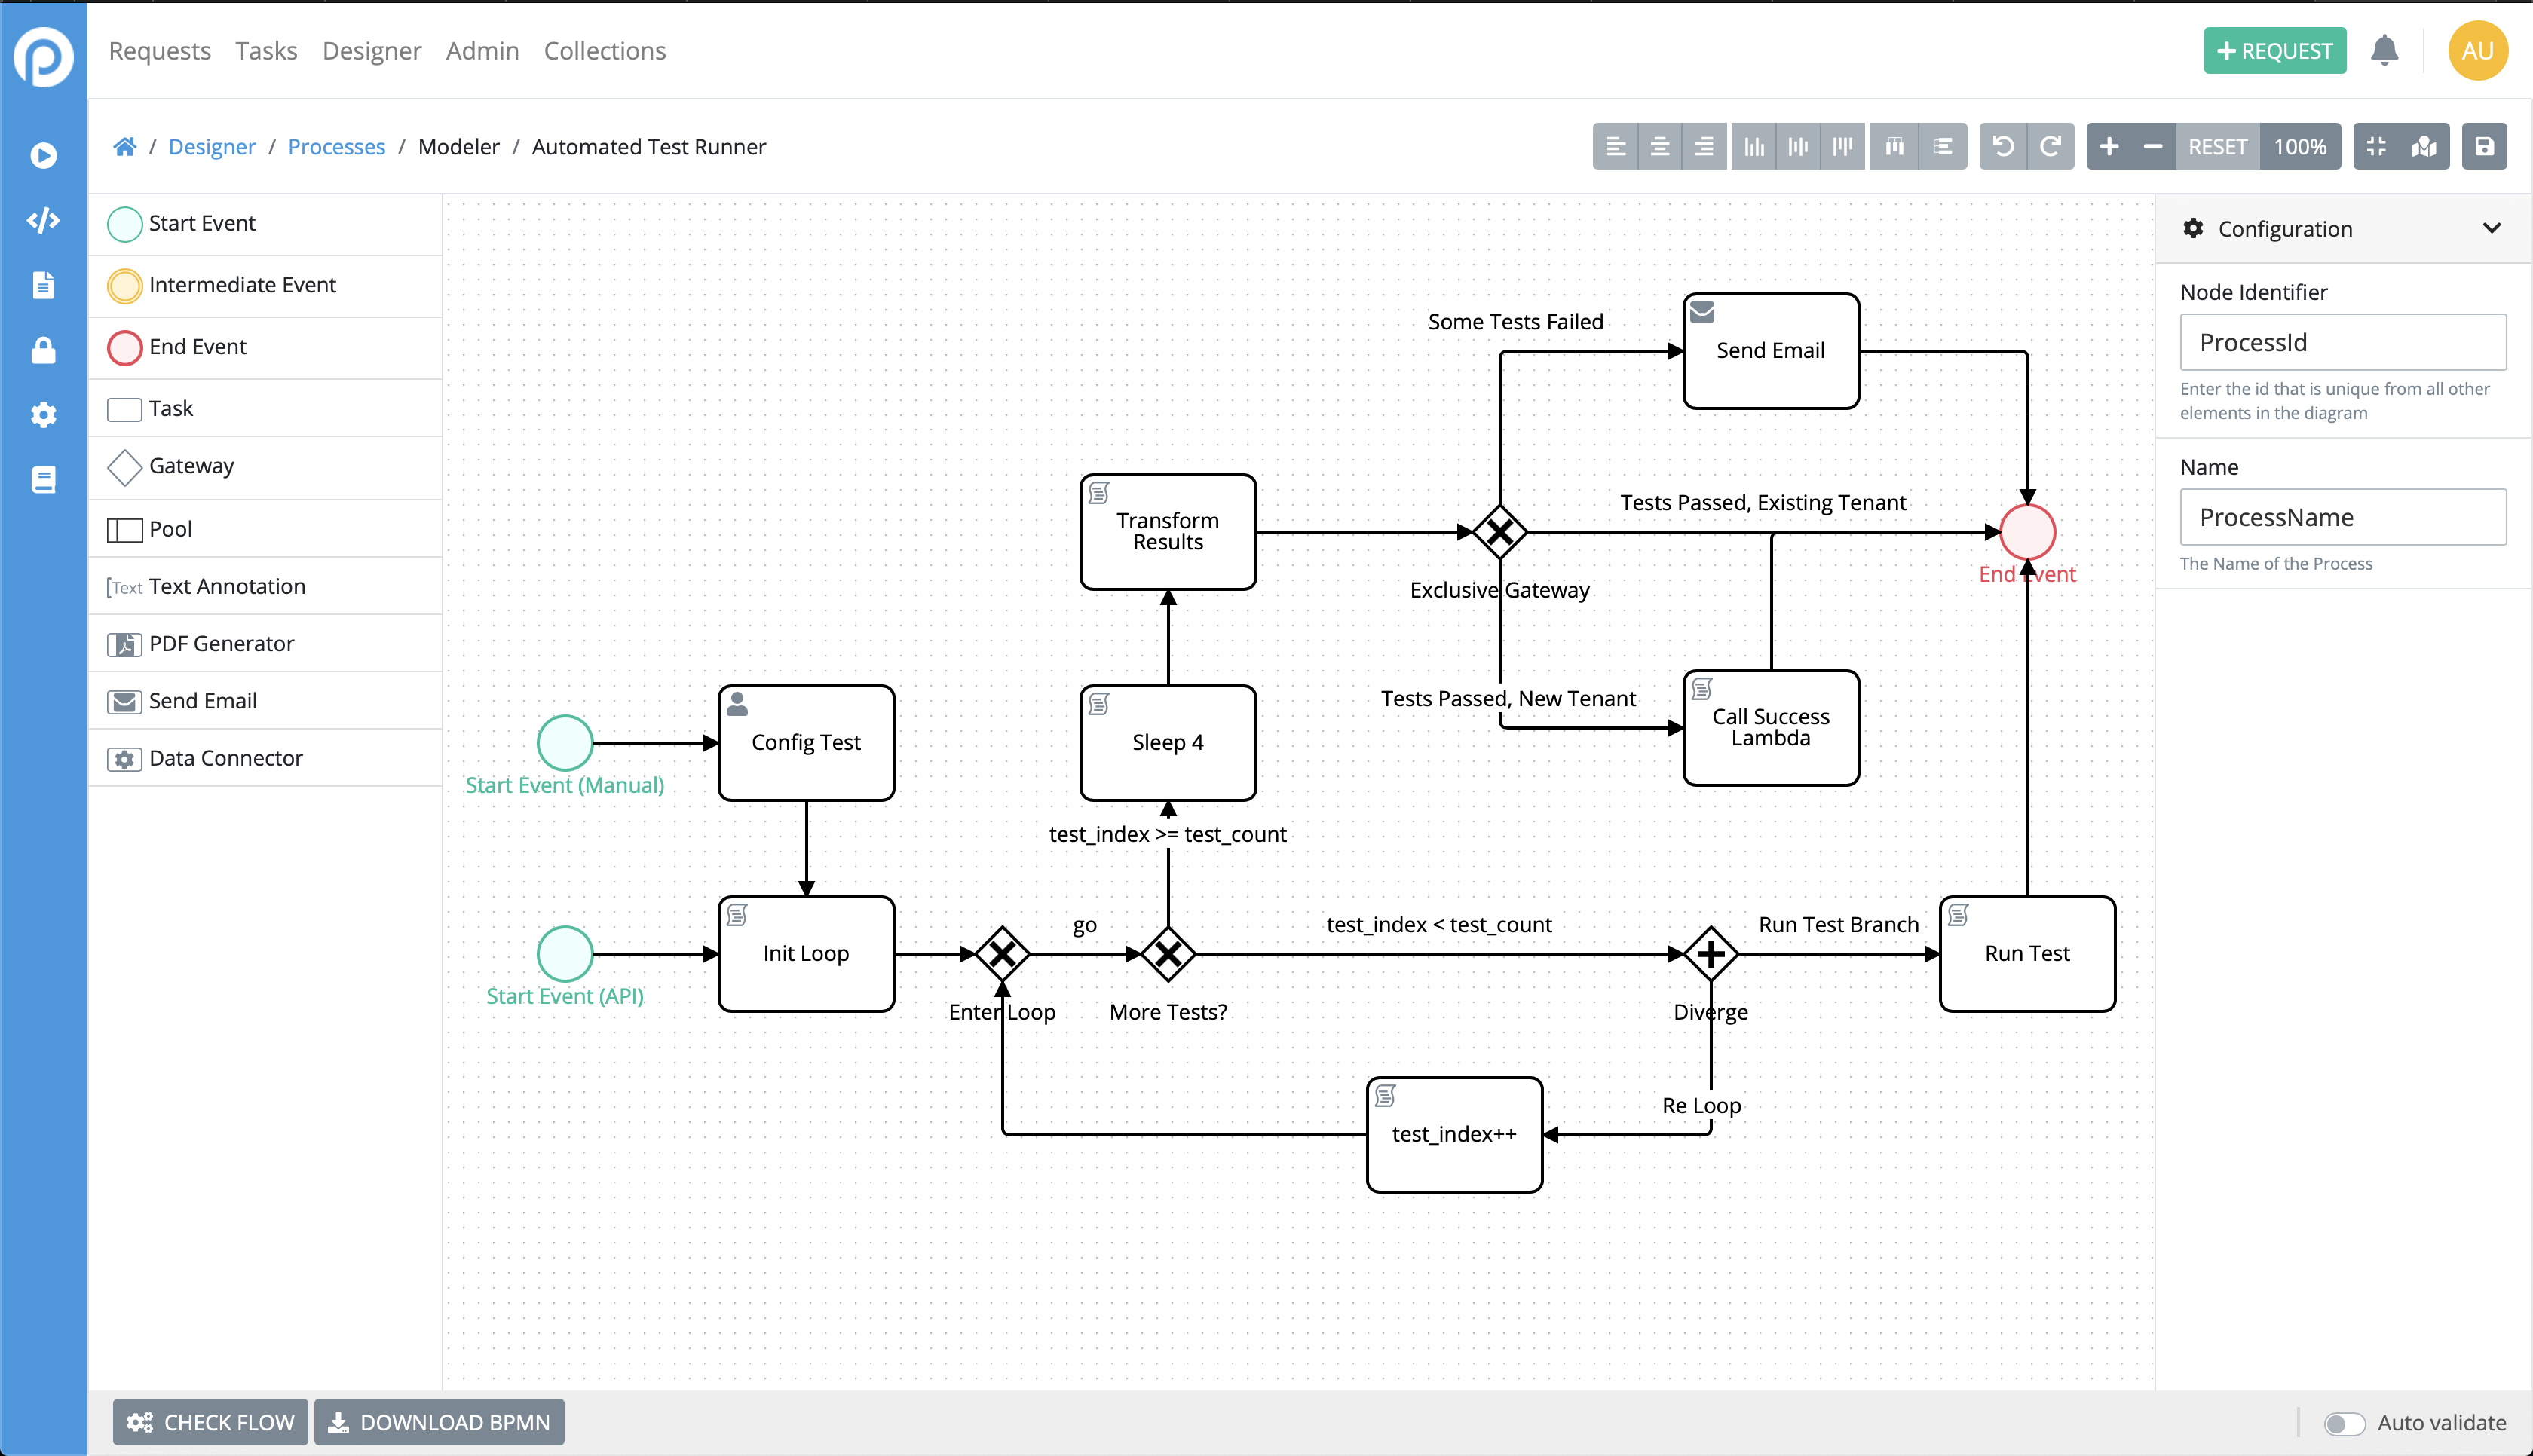This screenshot has width=2533, height=1456.
Task: Click the Start Event shape in palette
Action: tap(125, 222)
